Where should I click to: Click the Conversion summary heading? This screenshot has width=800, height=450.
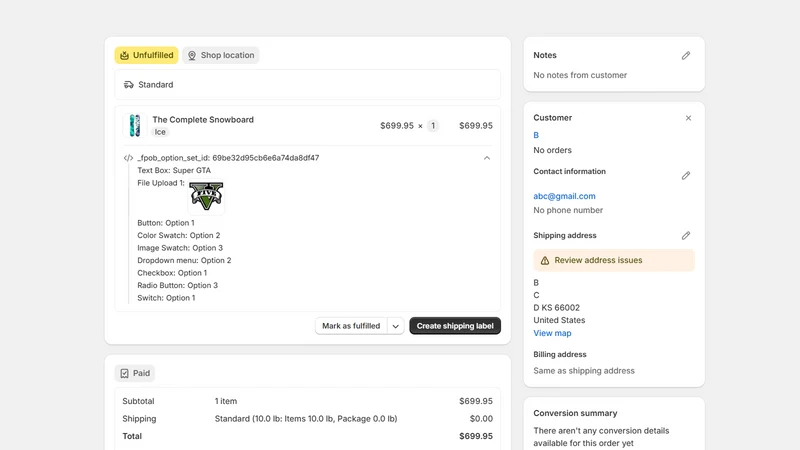click(575, 413)
